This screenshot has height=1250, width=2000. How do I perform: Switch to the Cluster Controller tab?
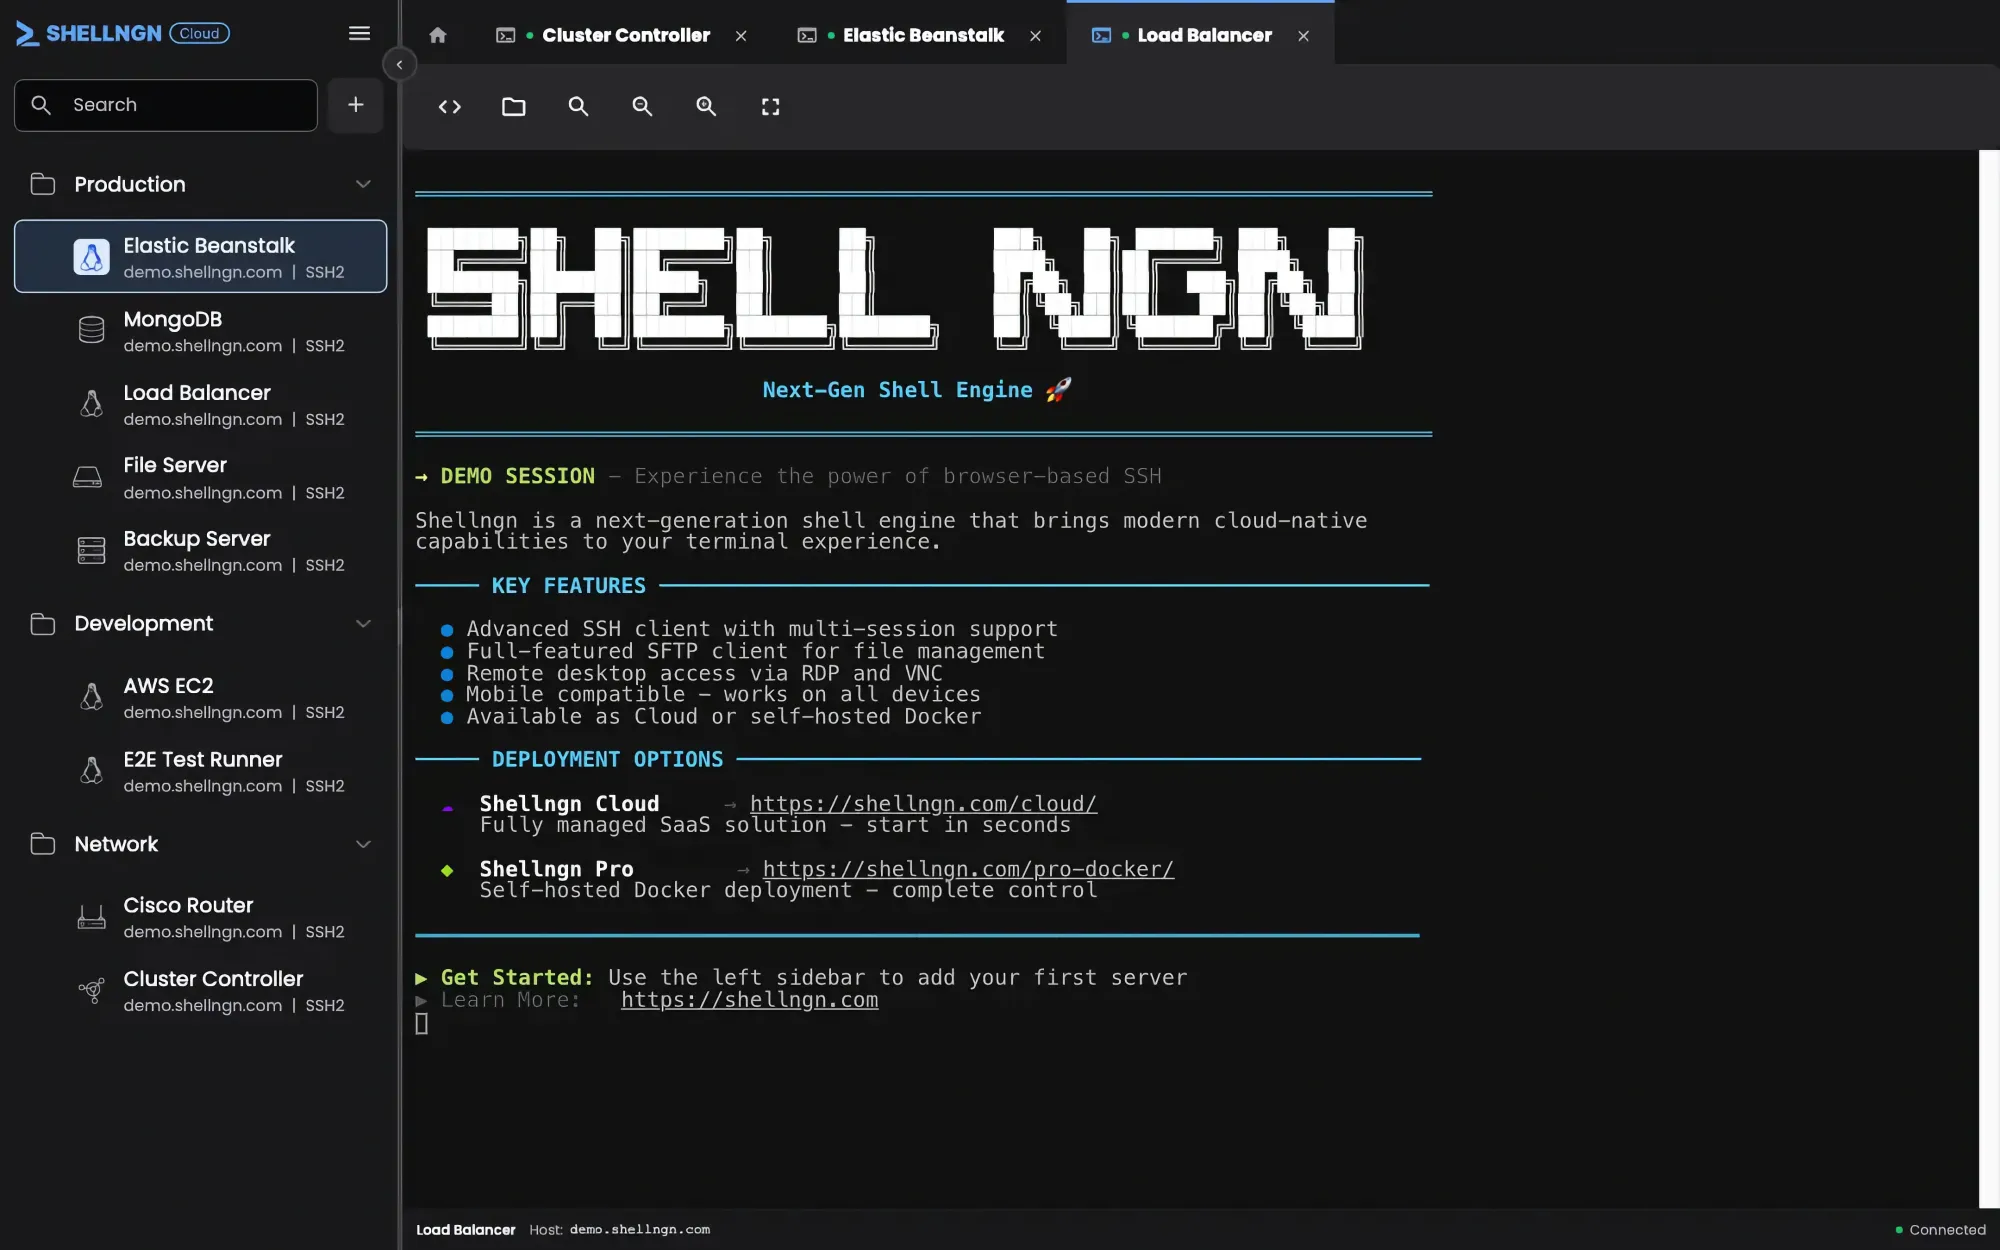coord(625,36)
